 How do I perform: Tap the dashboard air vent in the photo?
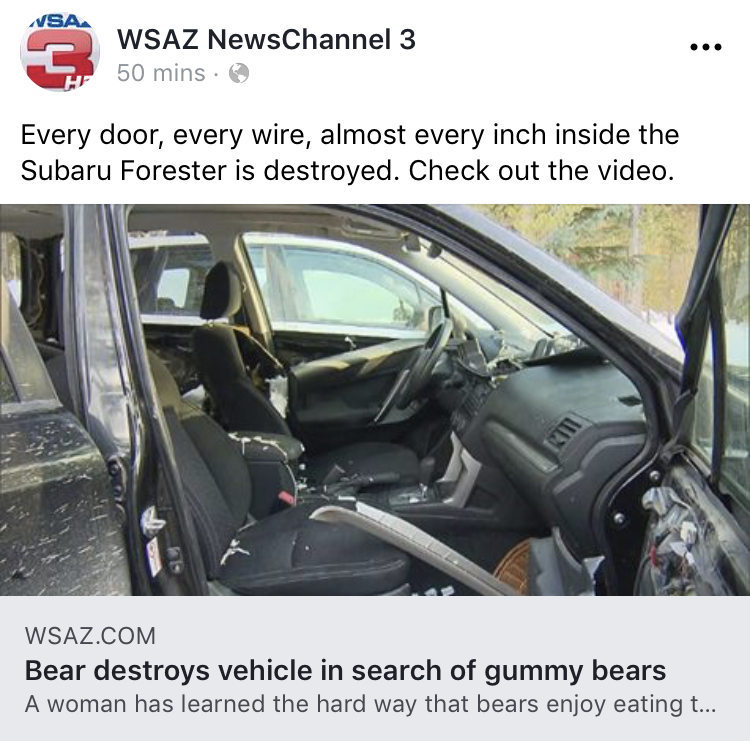pyautogui.click(x=564, y=430)
